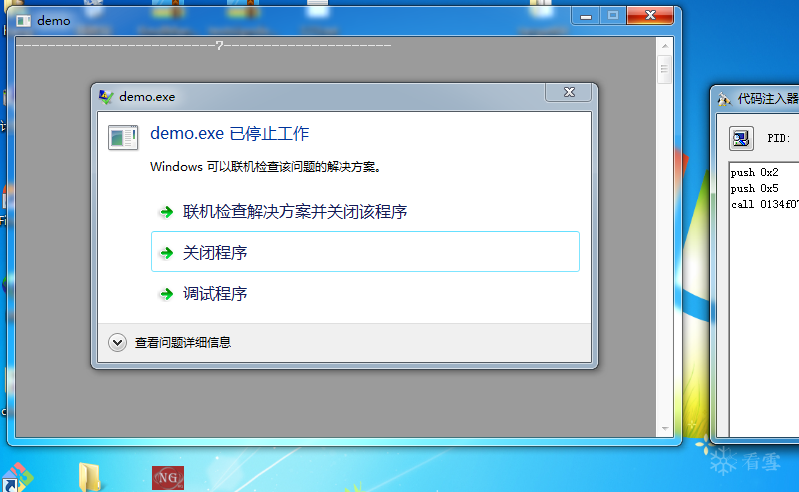This screenshot has height=492, width=799.
Task: Click the demo window scrollbar down arrow
Action: click(x=664, y=429)
